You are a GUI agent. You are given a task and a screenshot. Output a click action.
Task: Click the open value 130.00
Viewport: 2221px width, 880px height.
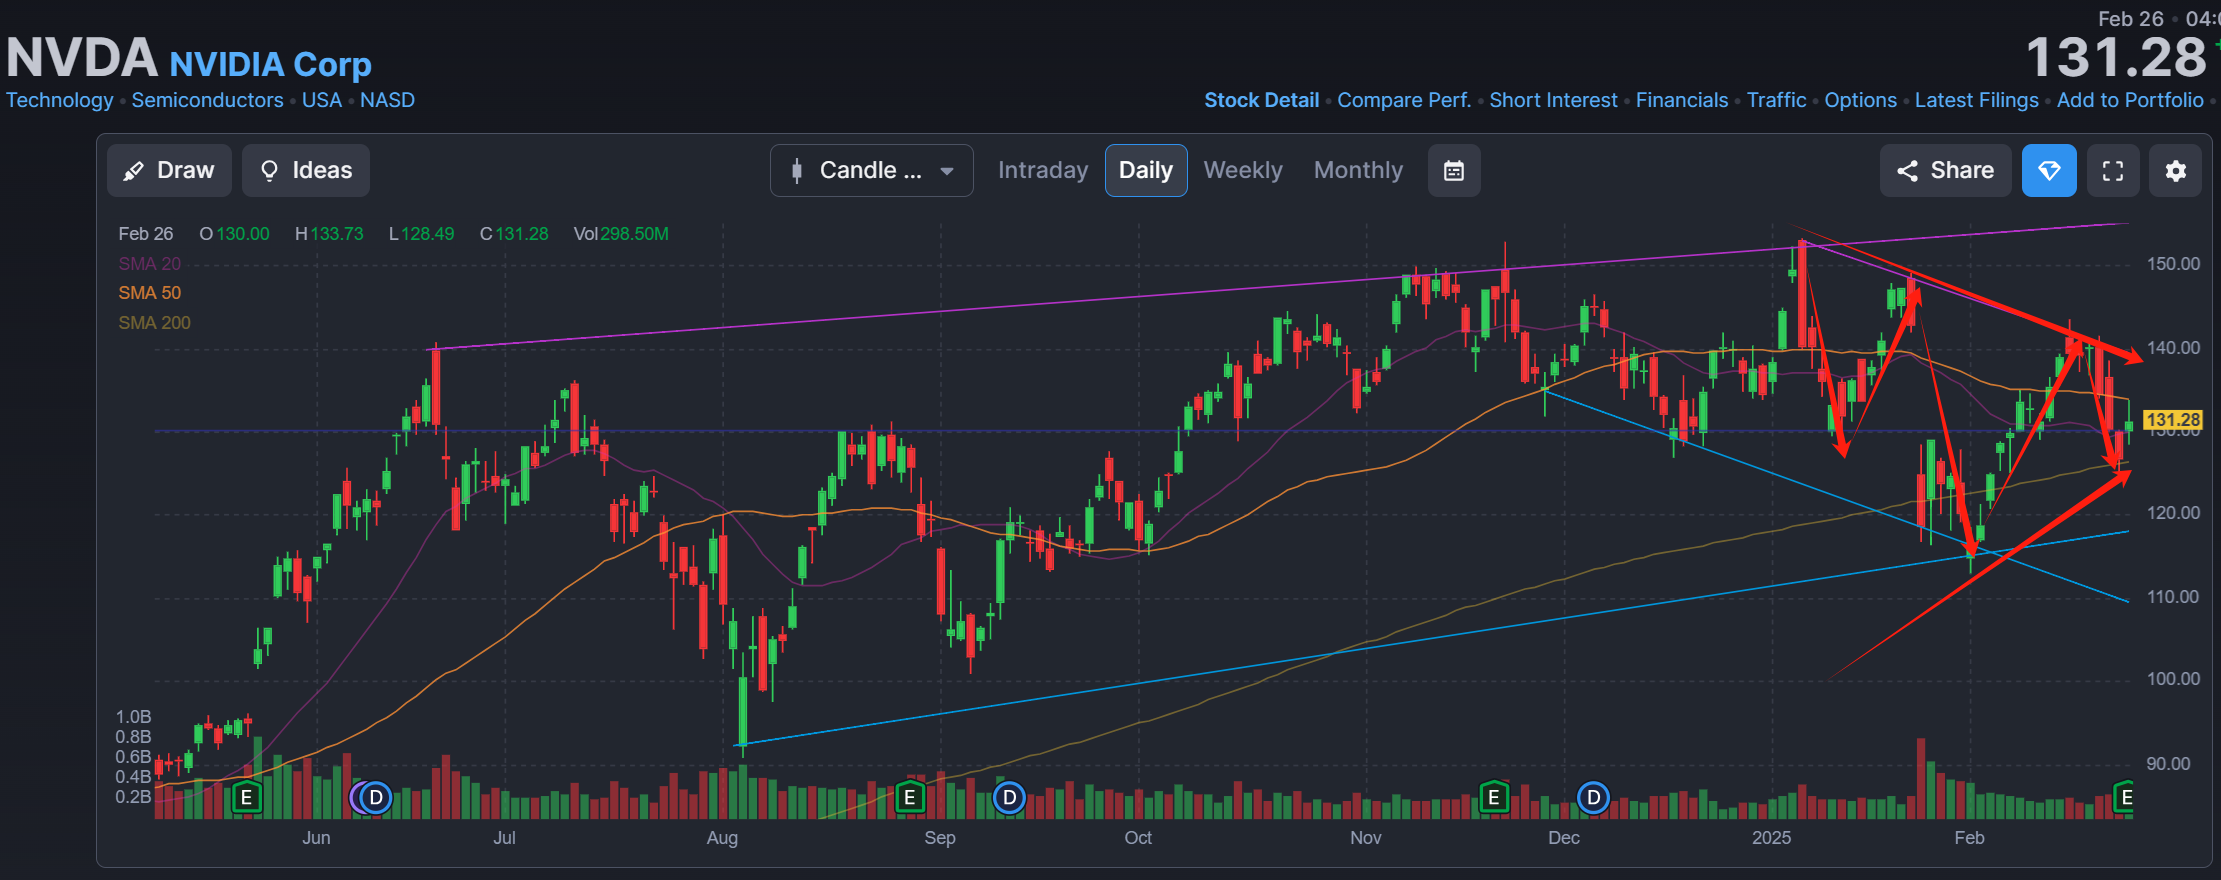tap(243, 234)
